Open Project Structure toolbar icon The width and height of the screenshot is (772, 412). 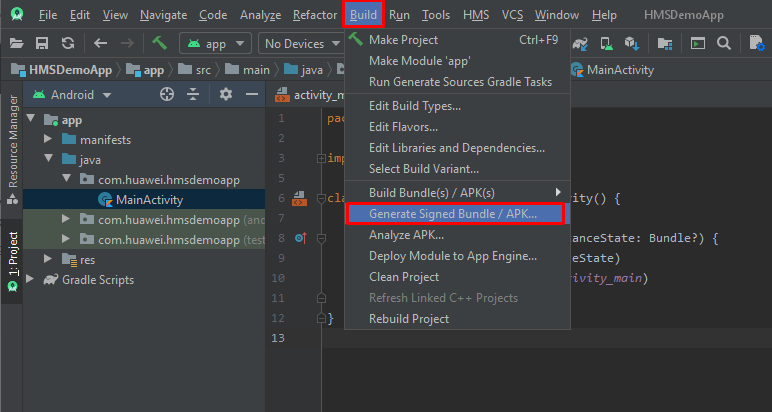point(665,43)
